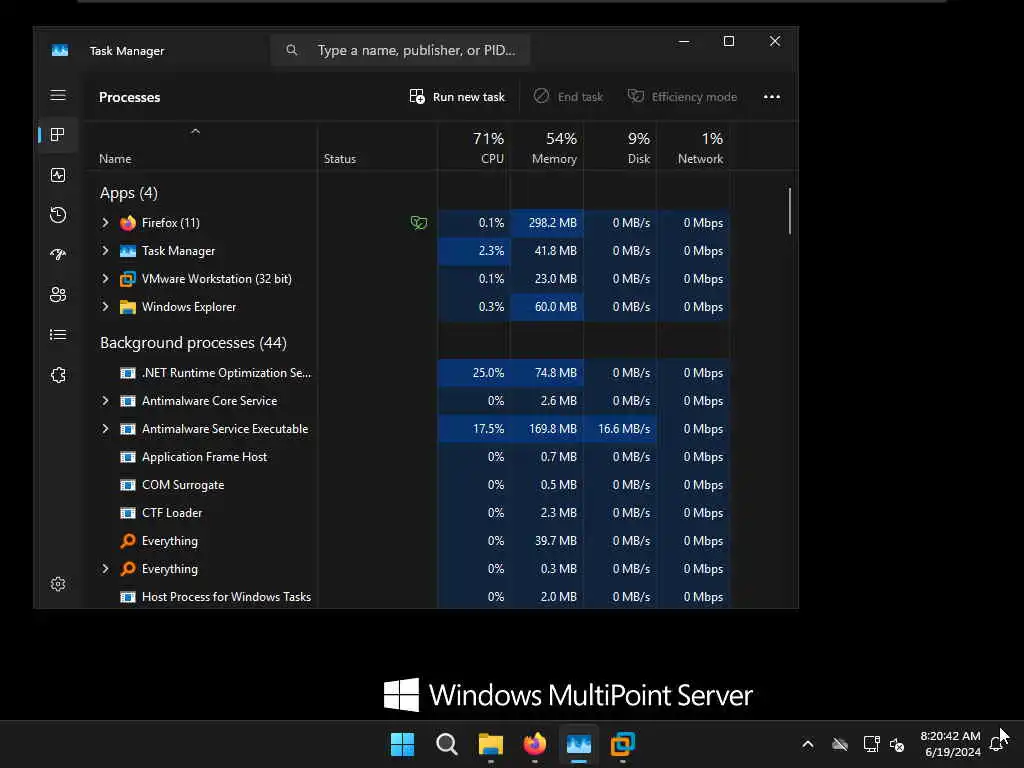Click the Firefox app icon in process list
1024x768 pixels.
tap(128, 223)
